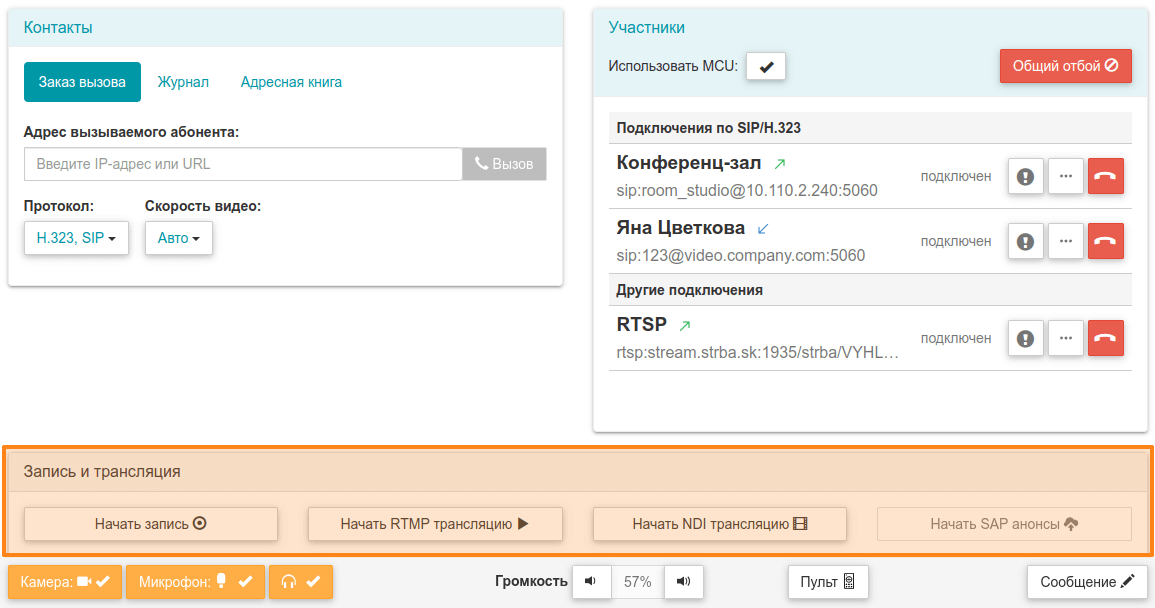Viewport: 1155px width, 608px height.
Task: Toggle the Использовать MCU checkbox
Action: point(765,66)
